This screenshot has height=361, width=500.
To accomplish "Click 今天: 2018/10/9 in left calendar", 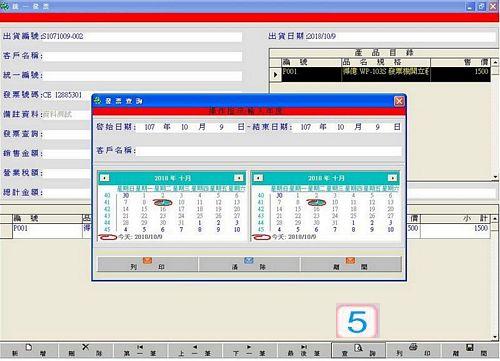I will coord(140,237).
